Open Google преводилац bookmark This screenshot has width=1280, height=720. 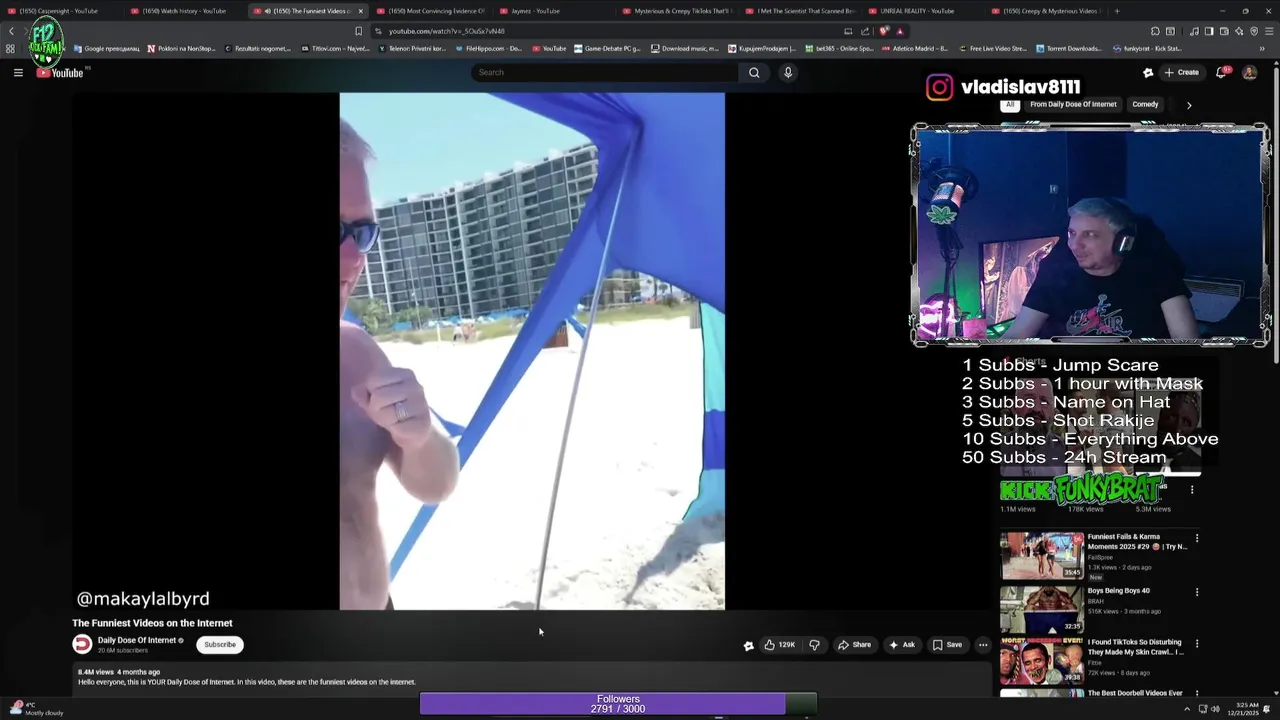pos(106,48)
